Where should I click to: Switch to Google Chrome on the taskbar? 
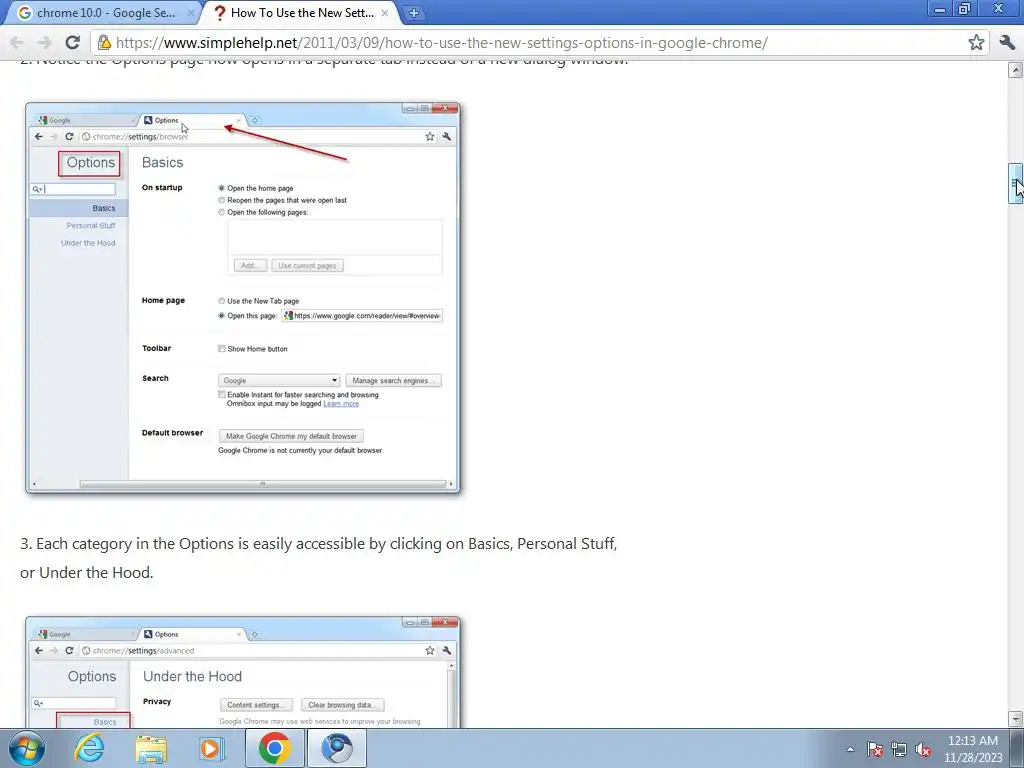[275, 748]
